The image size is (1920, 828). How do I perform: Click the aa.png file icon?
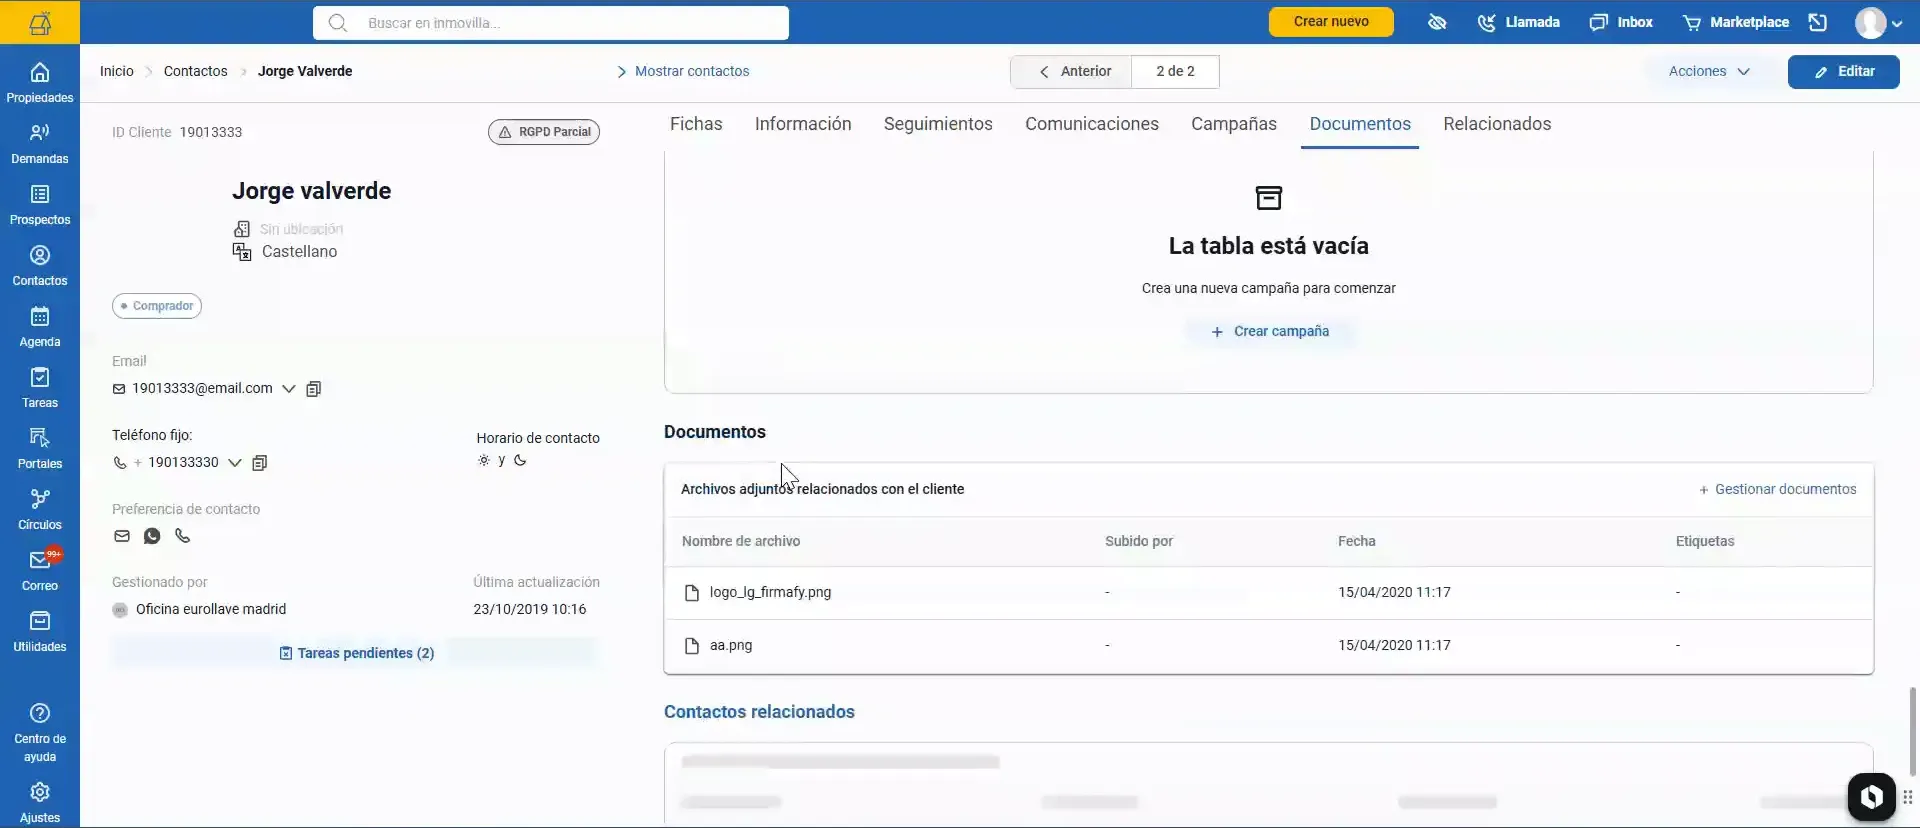click(x=691, y=646)
